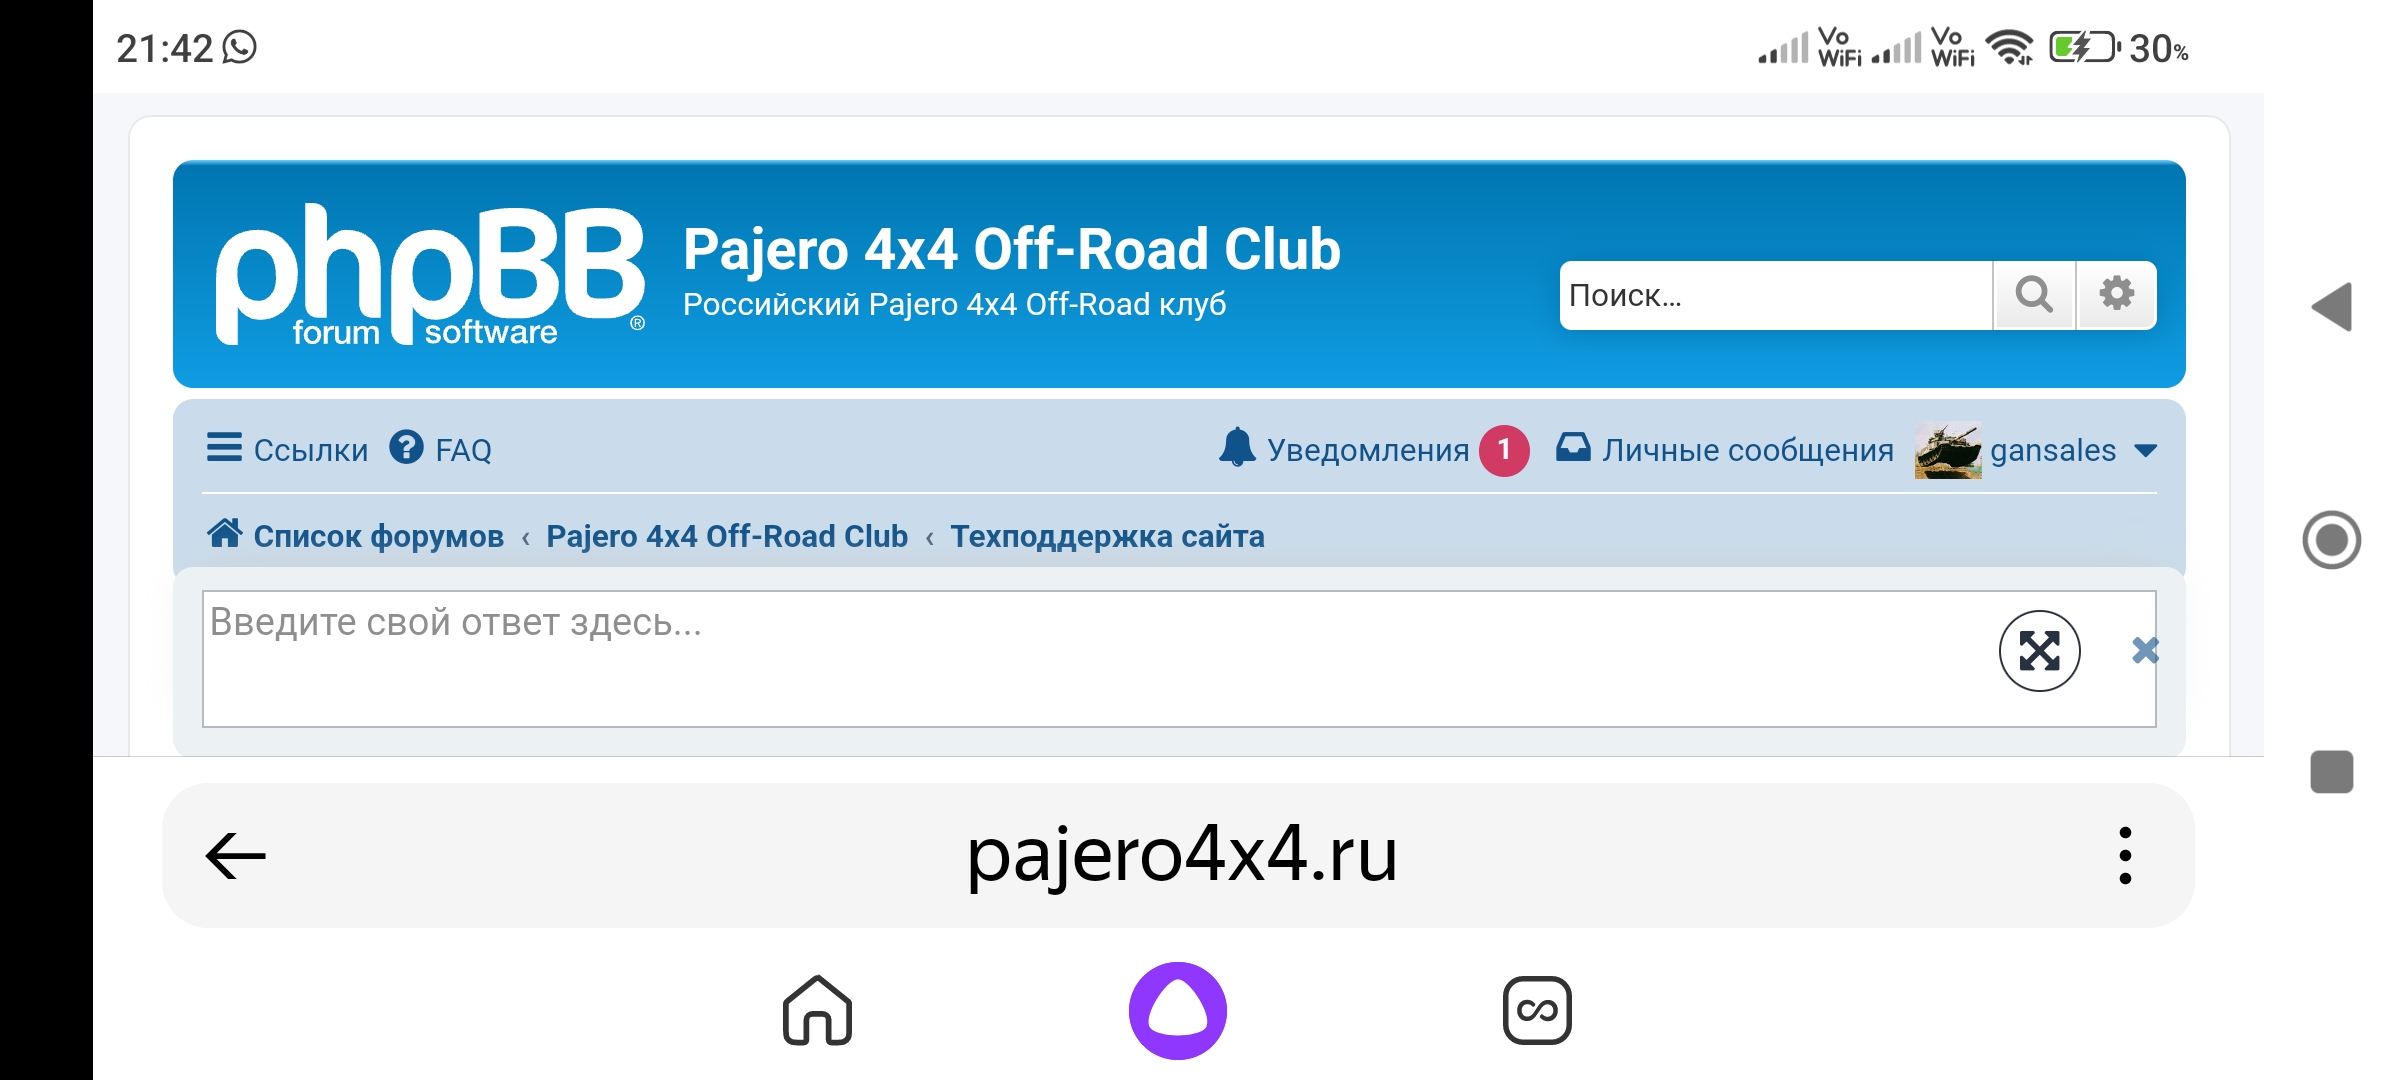Click the notifications bell icon

1237,448
